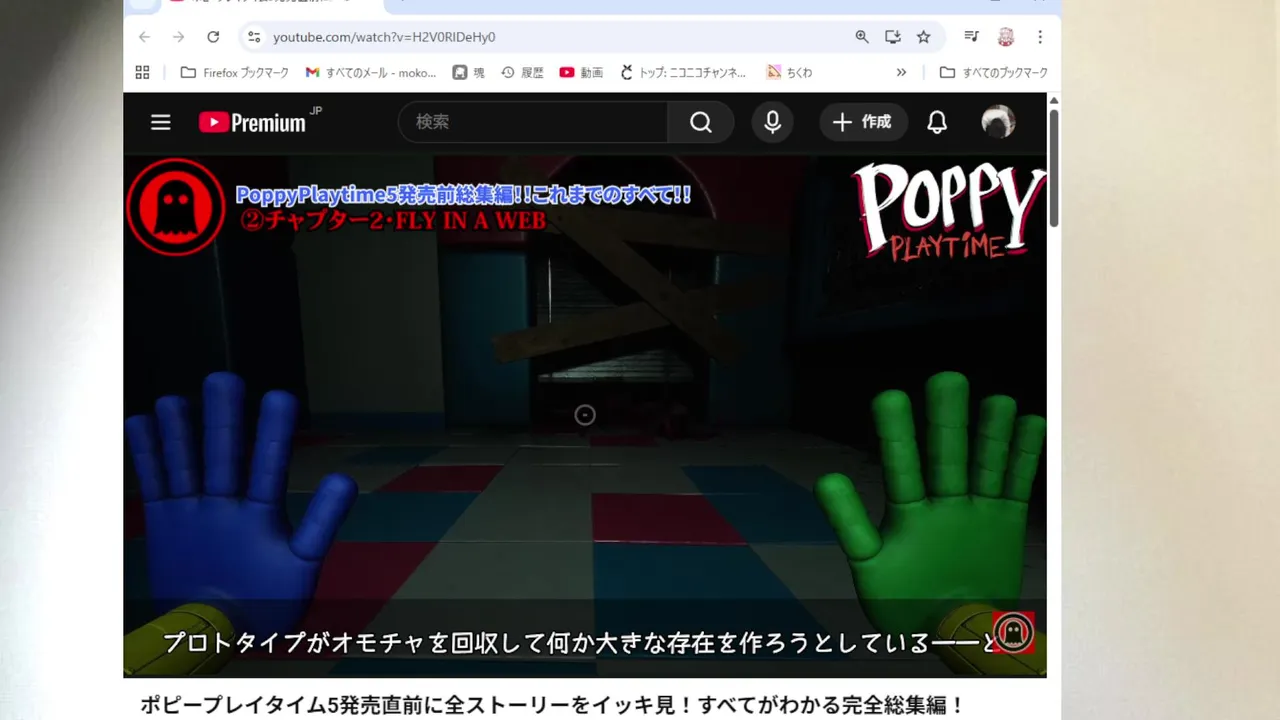Viewport: 1280px width, 720px height.
Task: Open the すべてのメール Gmail bookmark
Action: click(371, 72)
